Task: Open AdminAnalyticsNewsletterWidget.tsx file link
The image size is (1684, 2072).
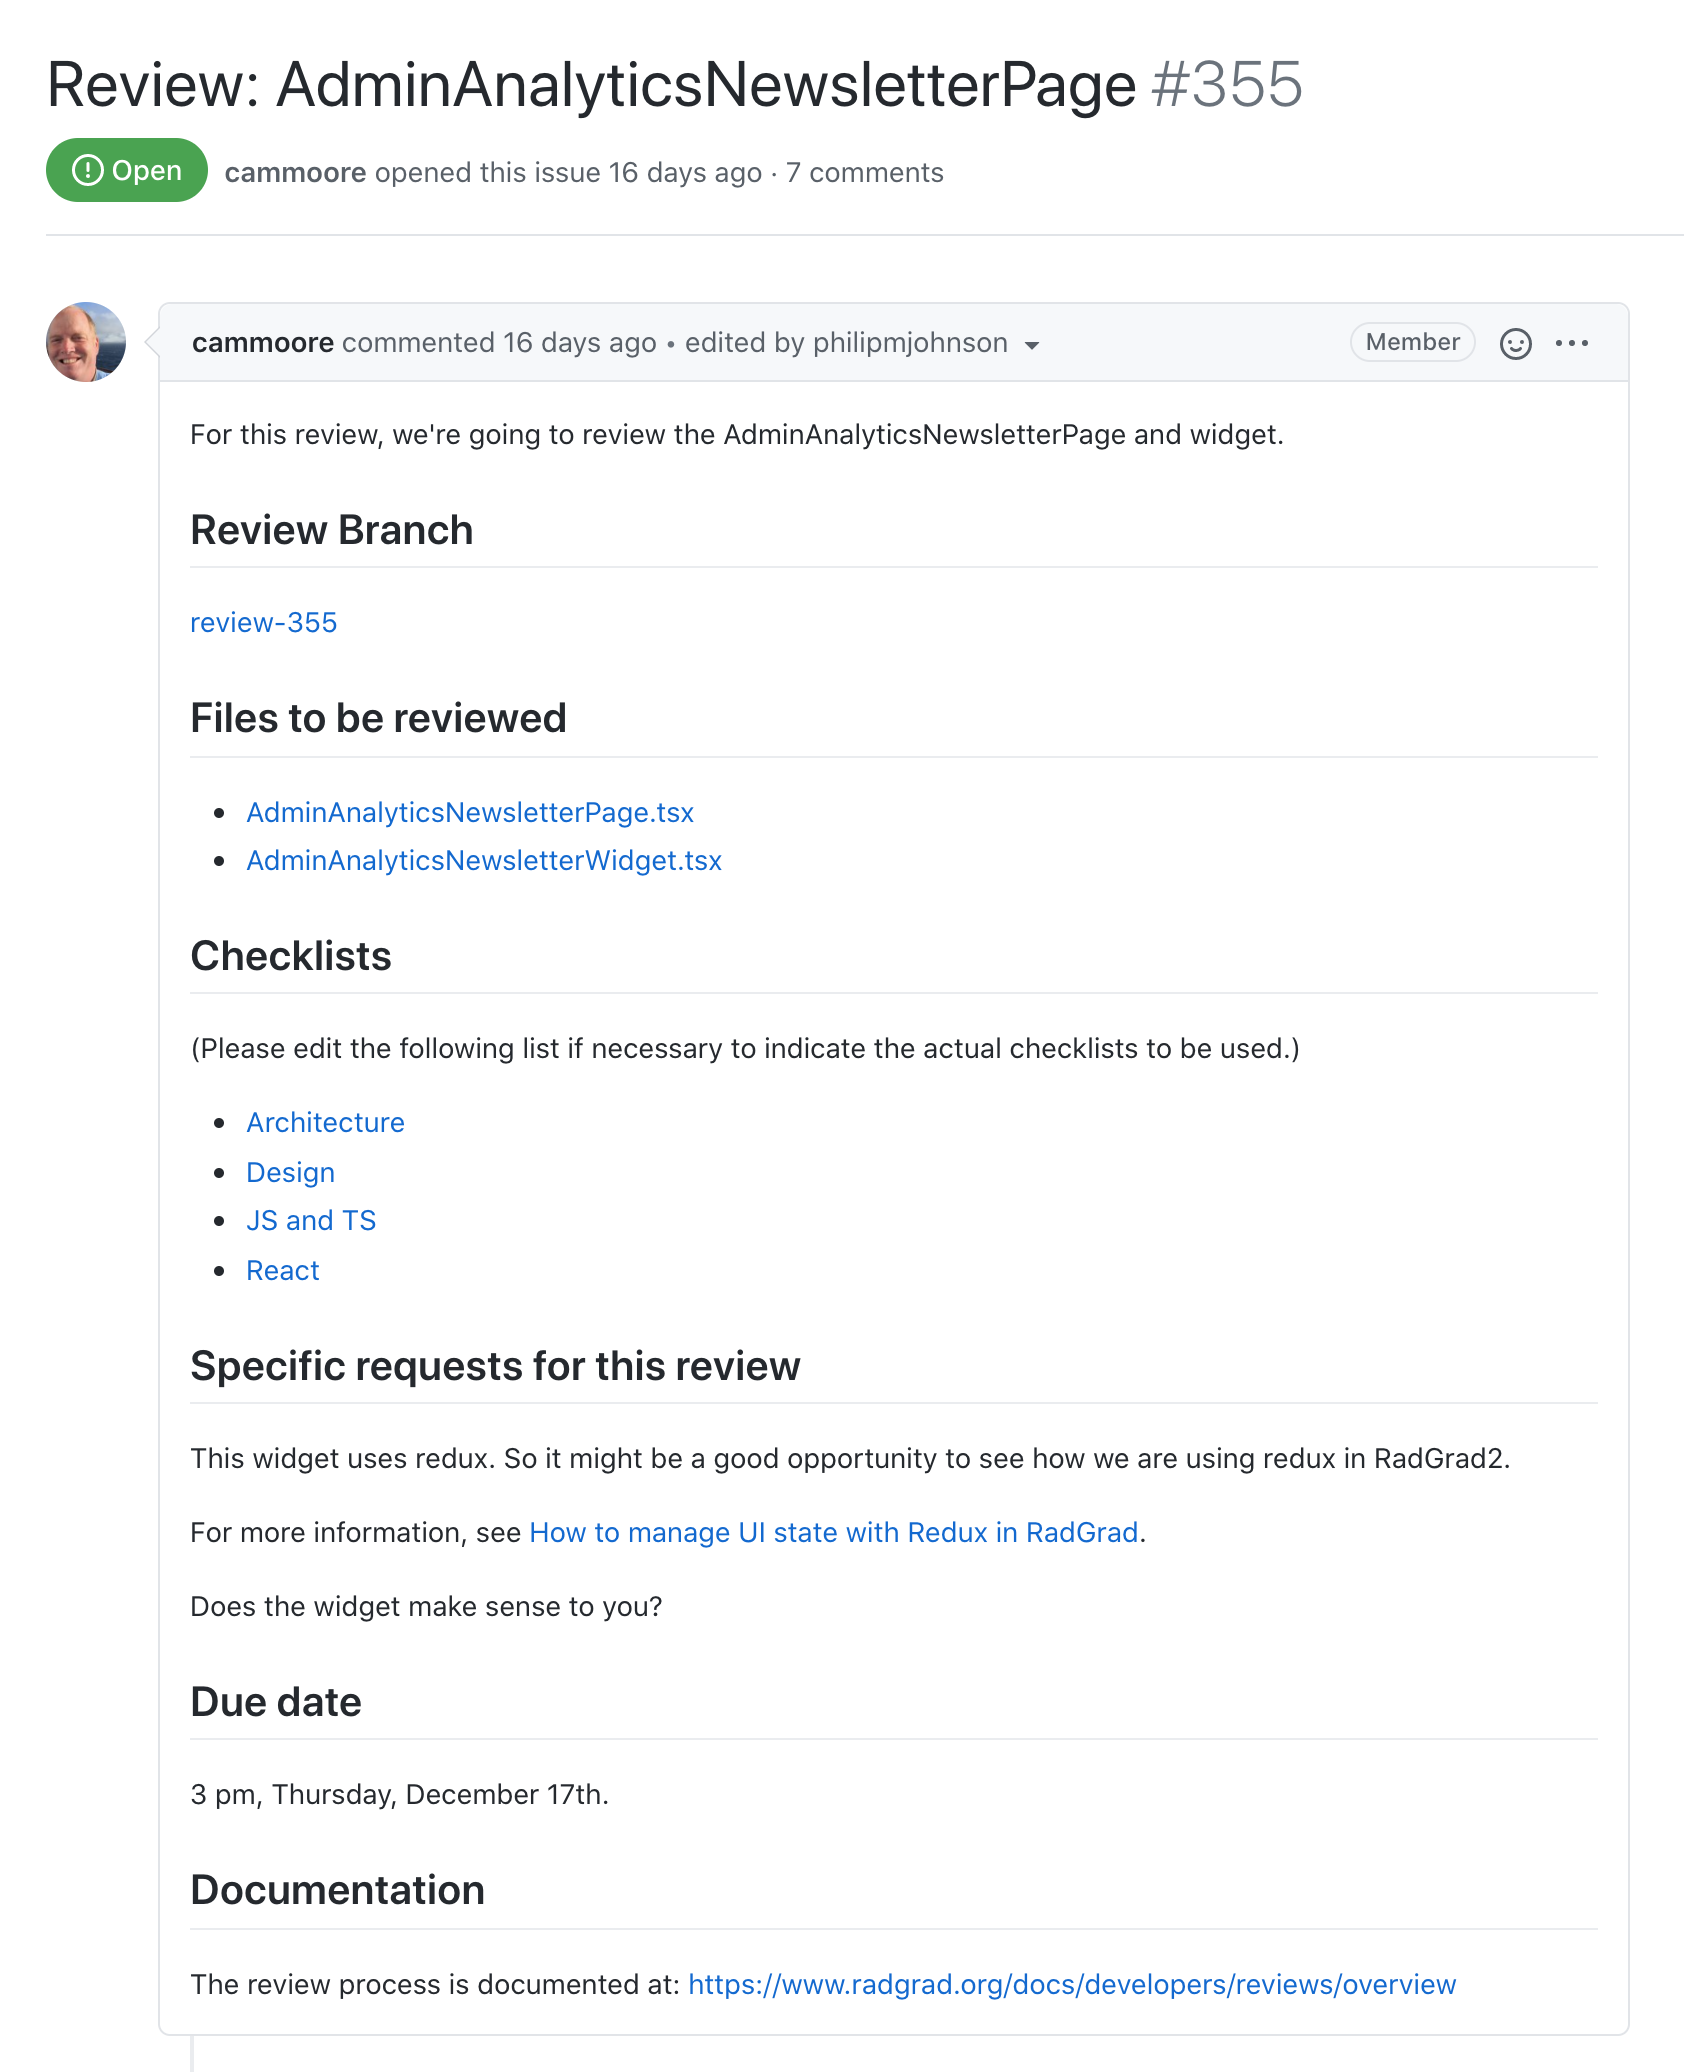Action: (484, 860)
